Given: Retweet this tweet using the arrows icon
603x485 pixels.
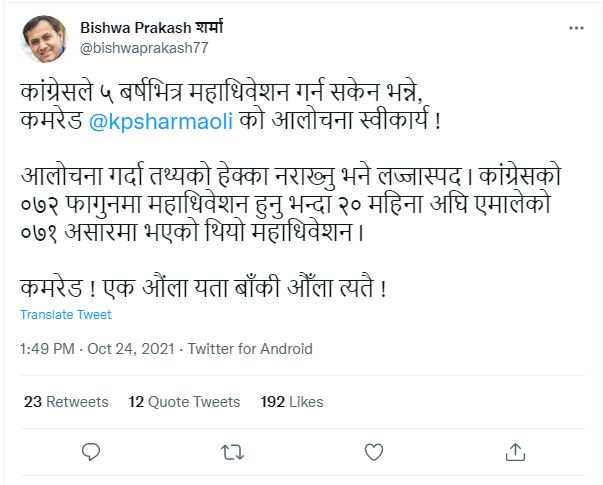Looking at the screenshot, I should (230, 451).
